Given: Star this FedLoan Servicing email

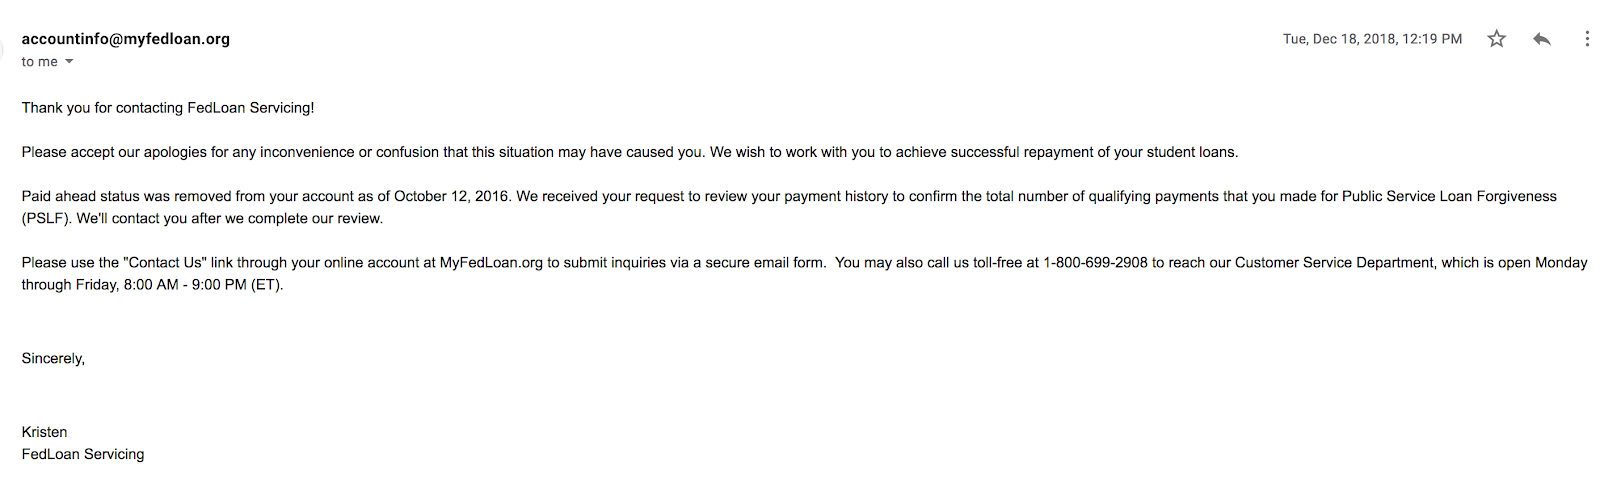Looking at the screenshot, I should point(1496,39).
